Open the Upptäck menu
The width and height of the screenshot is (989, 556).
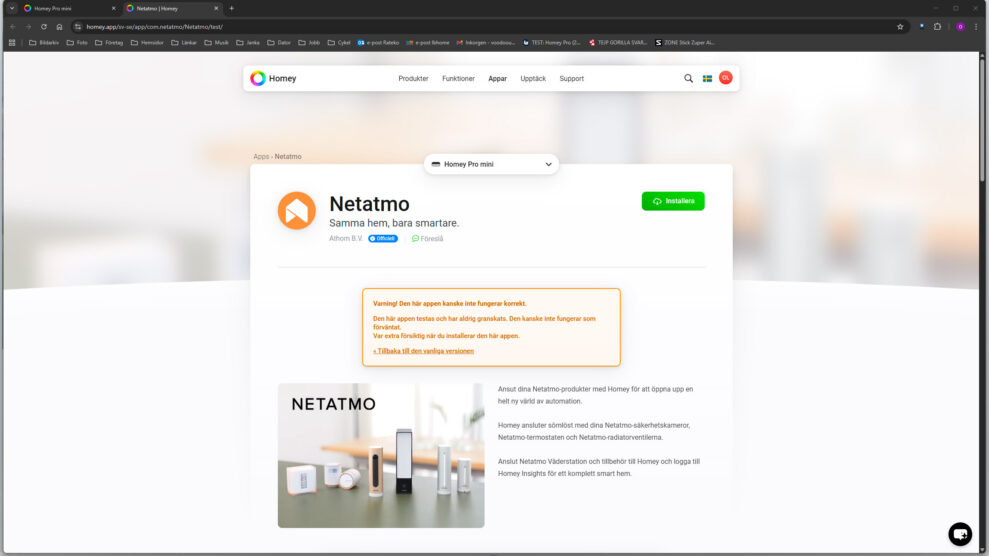[533, 79]
